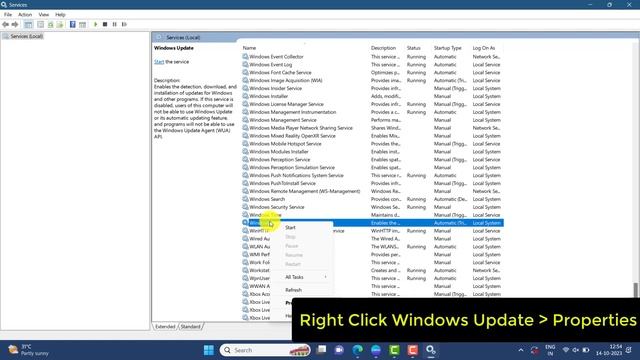The height and width of the screenshot is (360, 640).
Task: Click the toolbar Refresh icon with green arrows
Action: (x=50, y=24)
